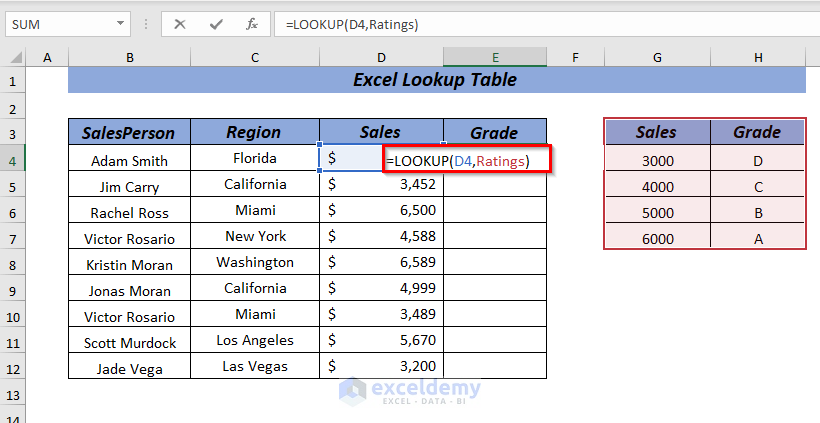820x423 pixels.
Task: Select column A header
Action: coord(47,58)
